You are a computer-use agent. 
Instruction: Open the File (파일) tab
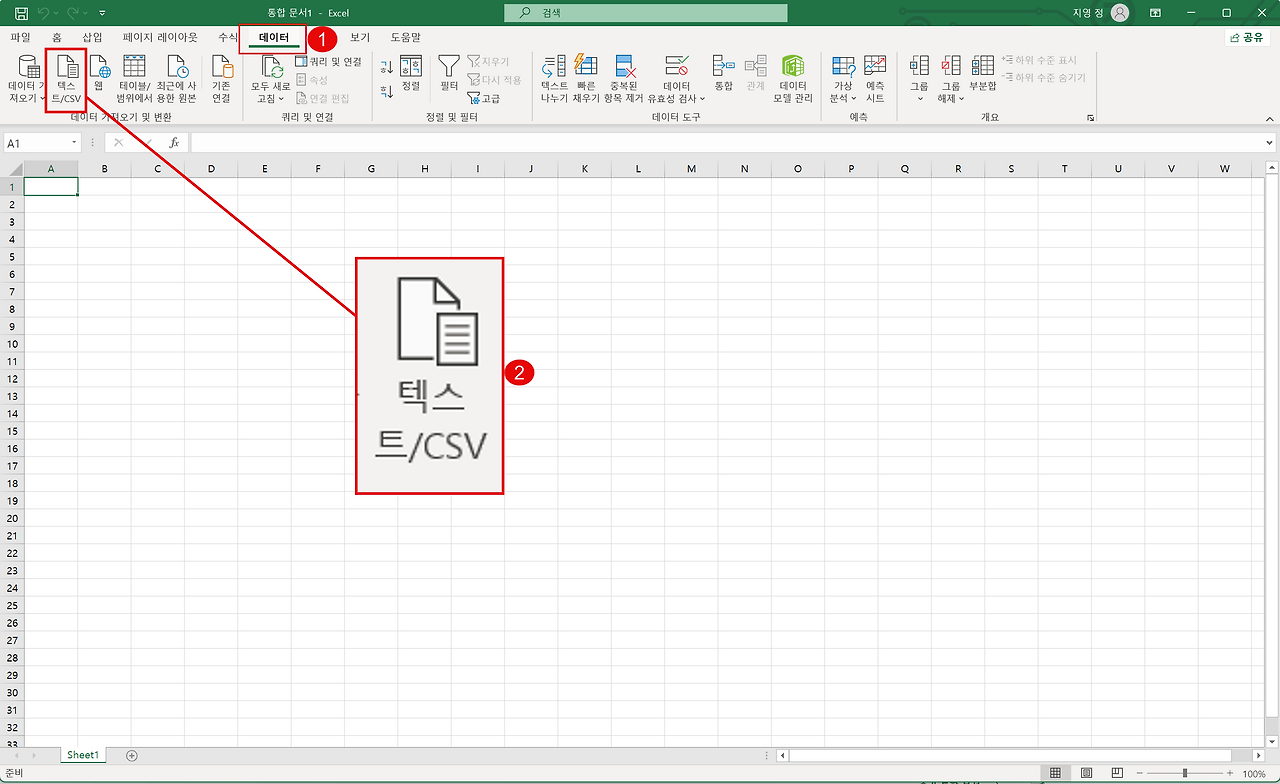[x=20, y=37]
